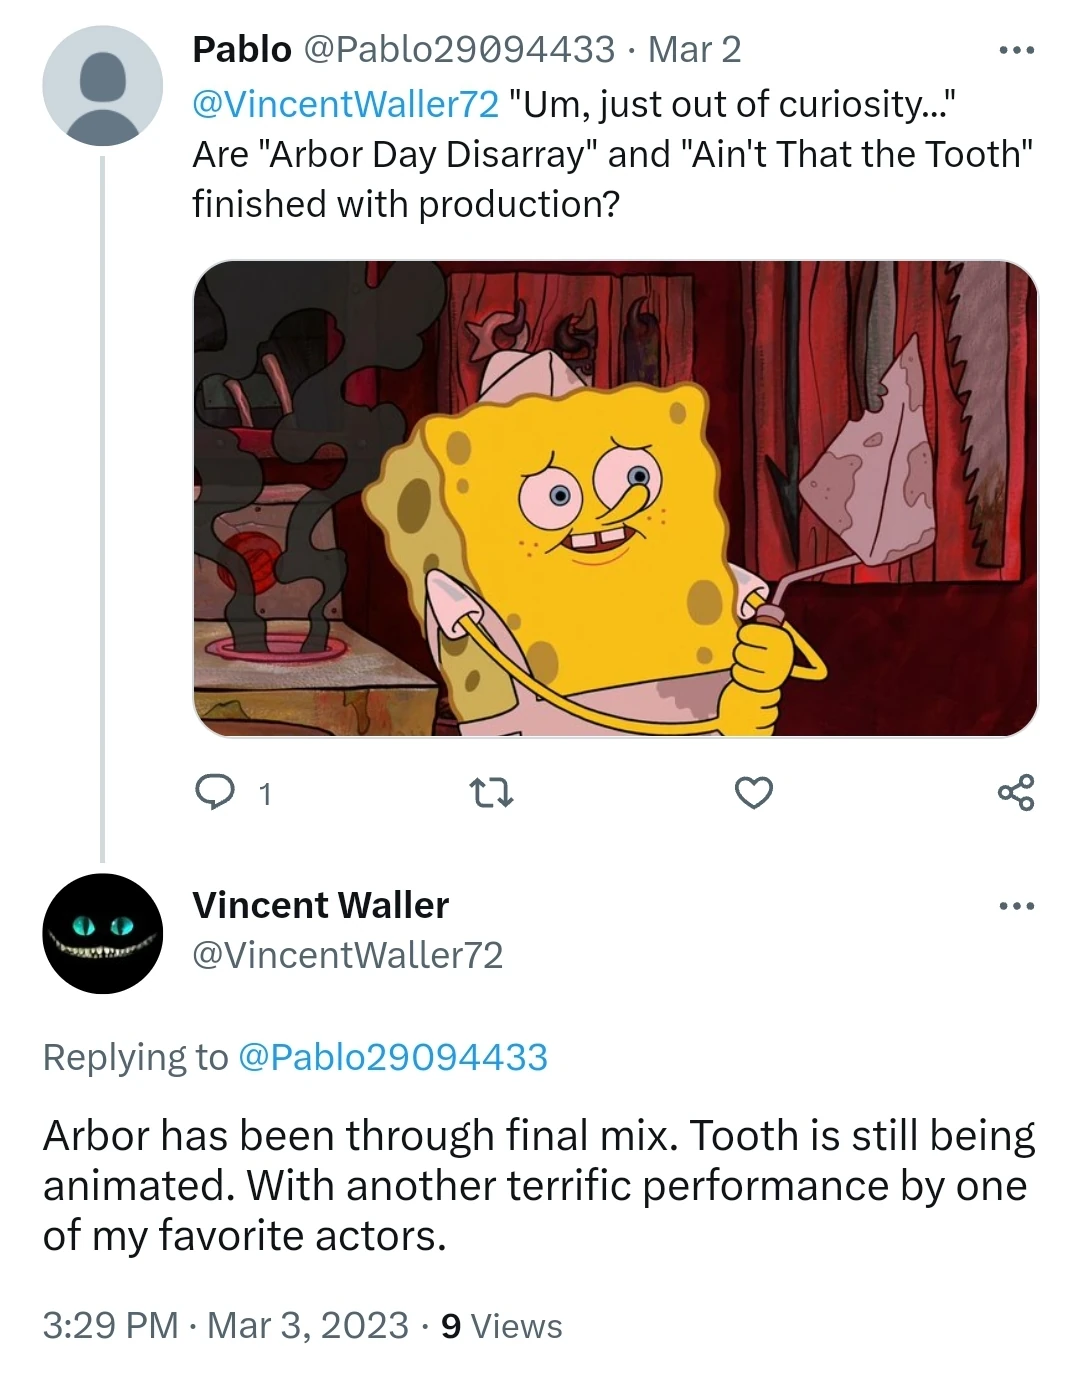Click the reply count showing 1
The width and height of the screenshot is (1080, 1376).
[x=263, y=793]
